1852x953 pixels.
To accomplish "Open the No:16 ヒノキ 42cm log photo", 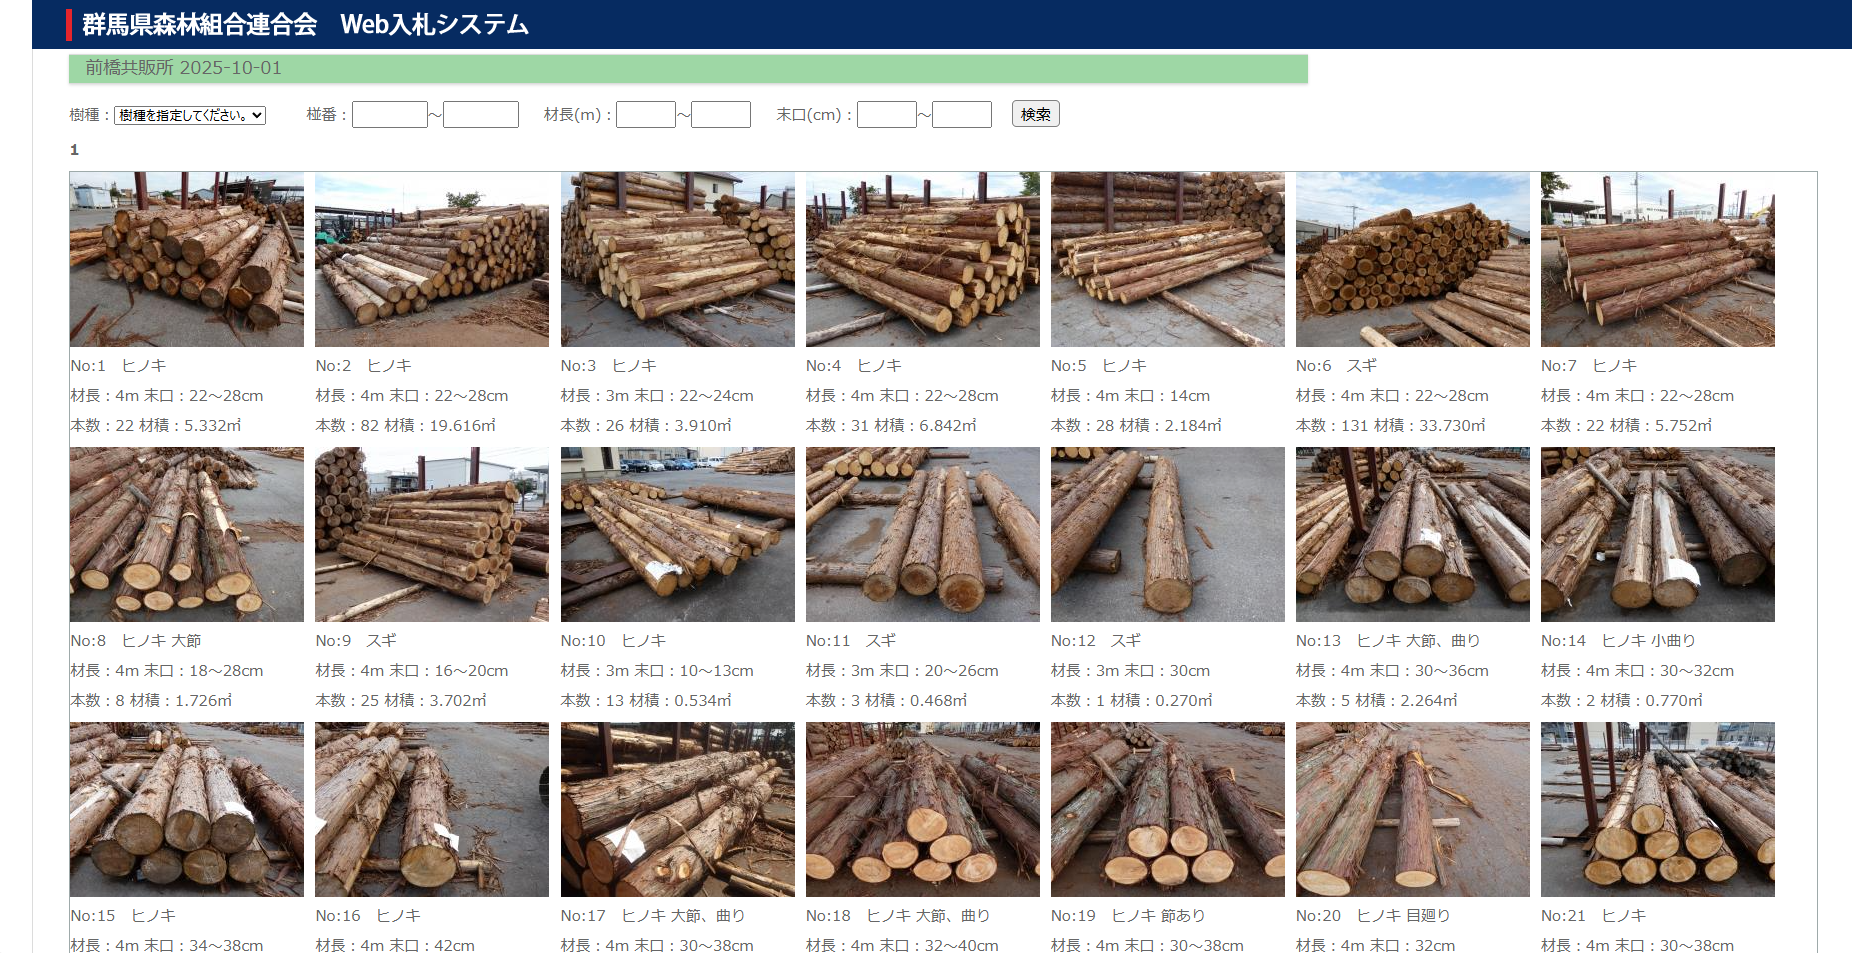I will click(432, 810).
